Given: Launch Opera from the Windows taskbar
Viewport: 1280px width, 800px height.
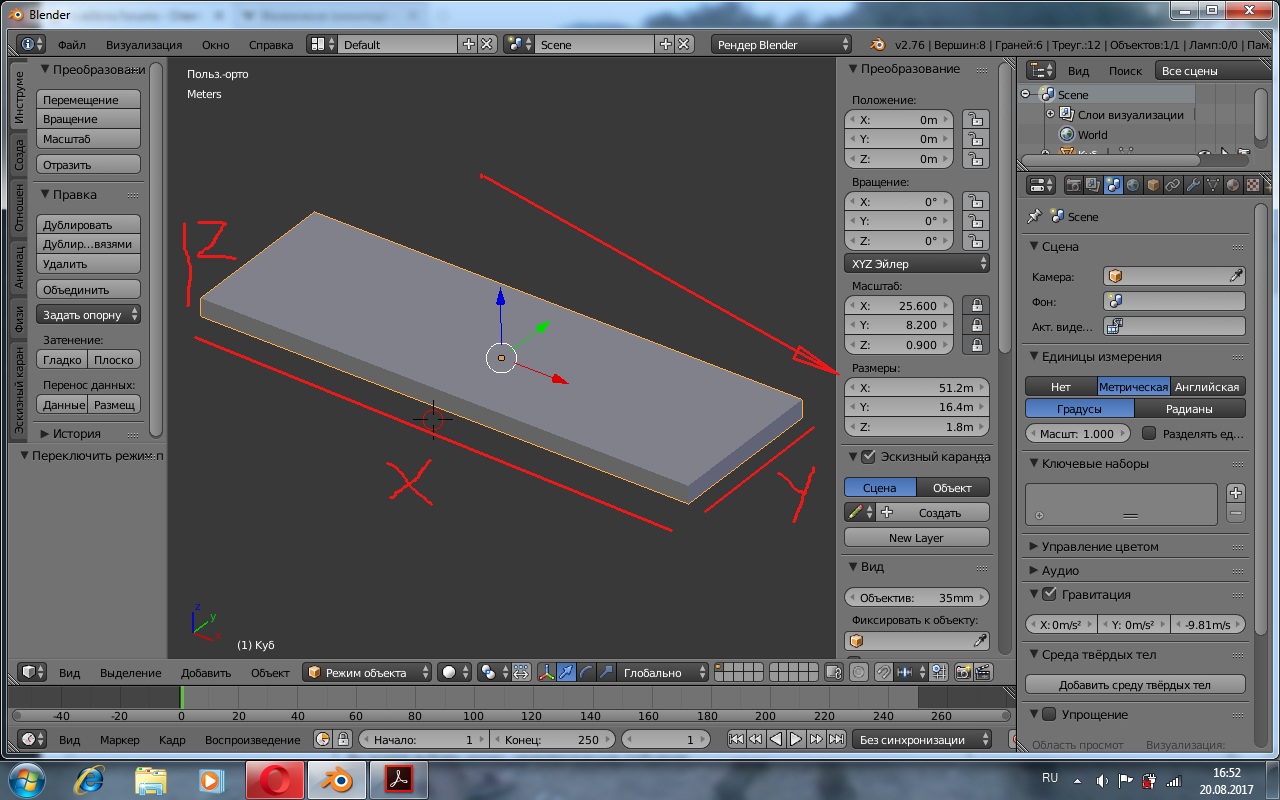Looking at the screenshot, I should 274,779.
